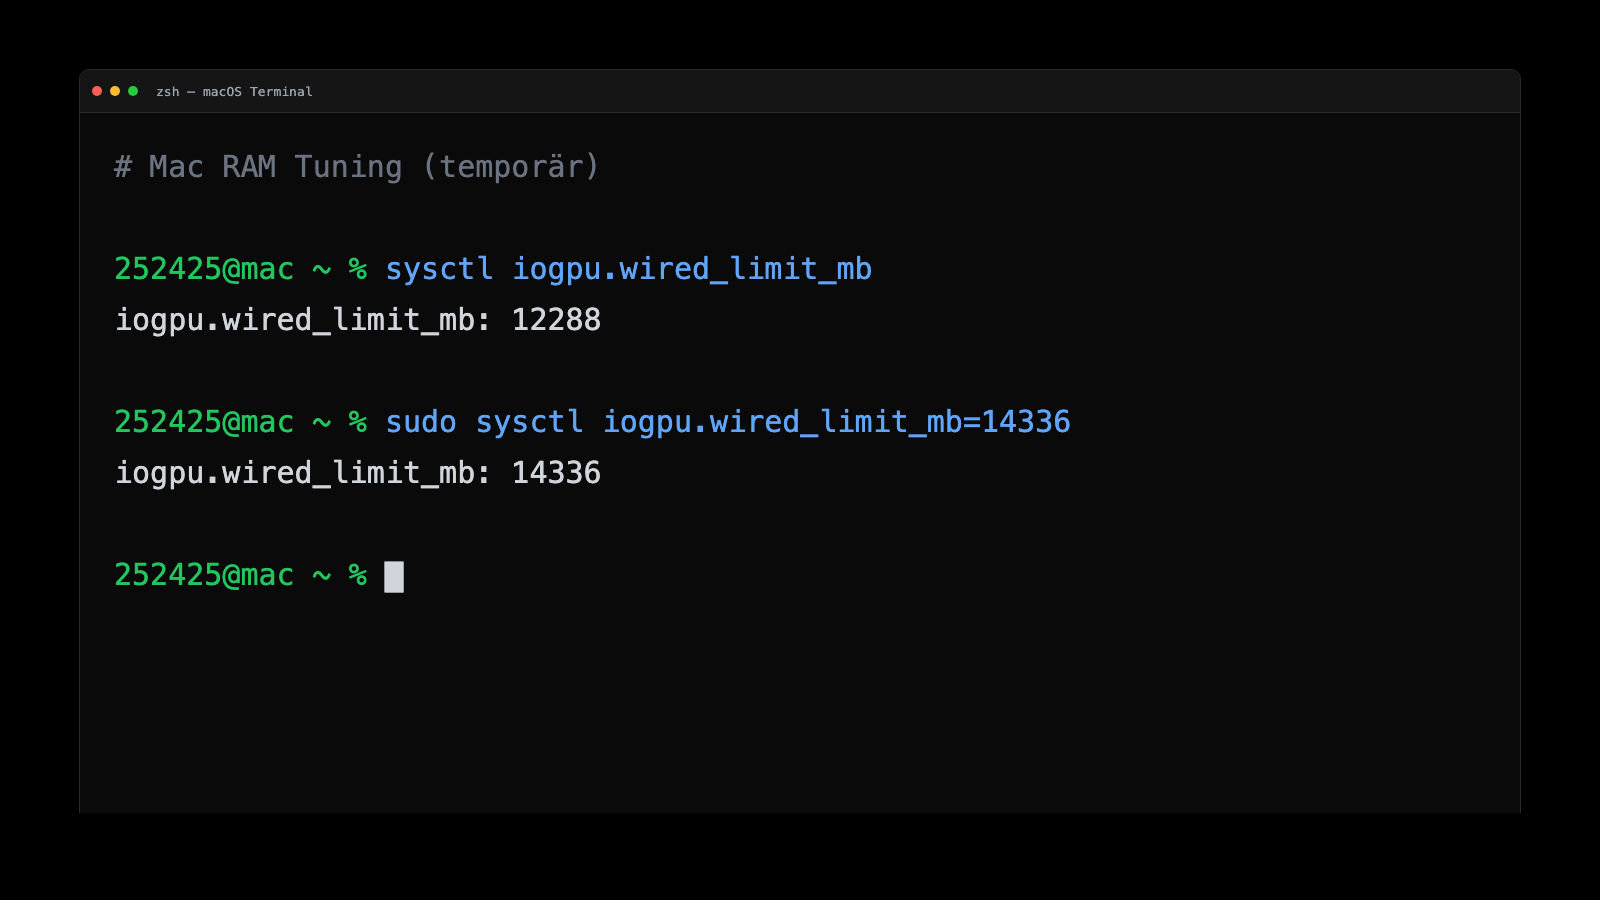
Task: Click the 'zsh — macOS Terminal' window title
Action: coord(234,92)
